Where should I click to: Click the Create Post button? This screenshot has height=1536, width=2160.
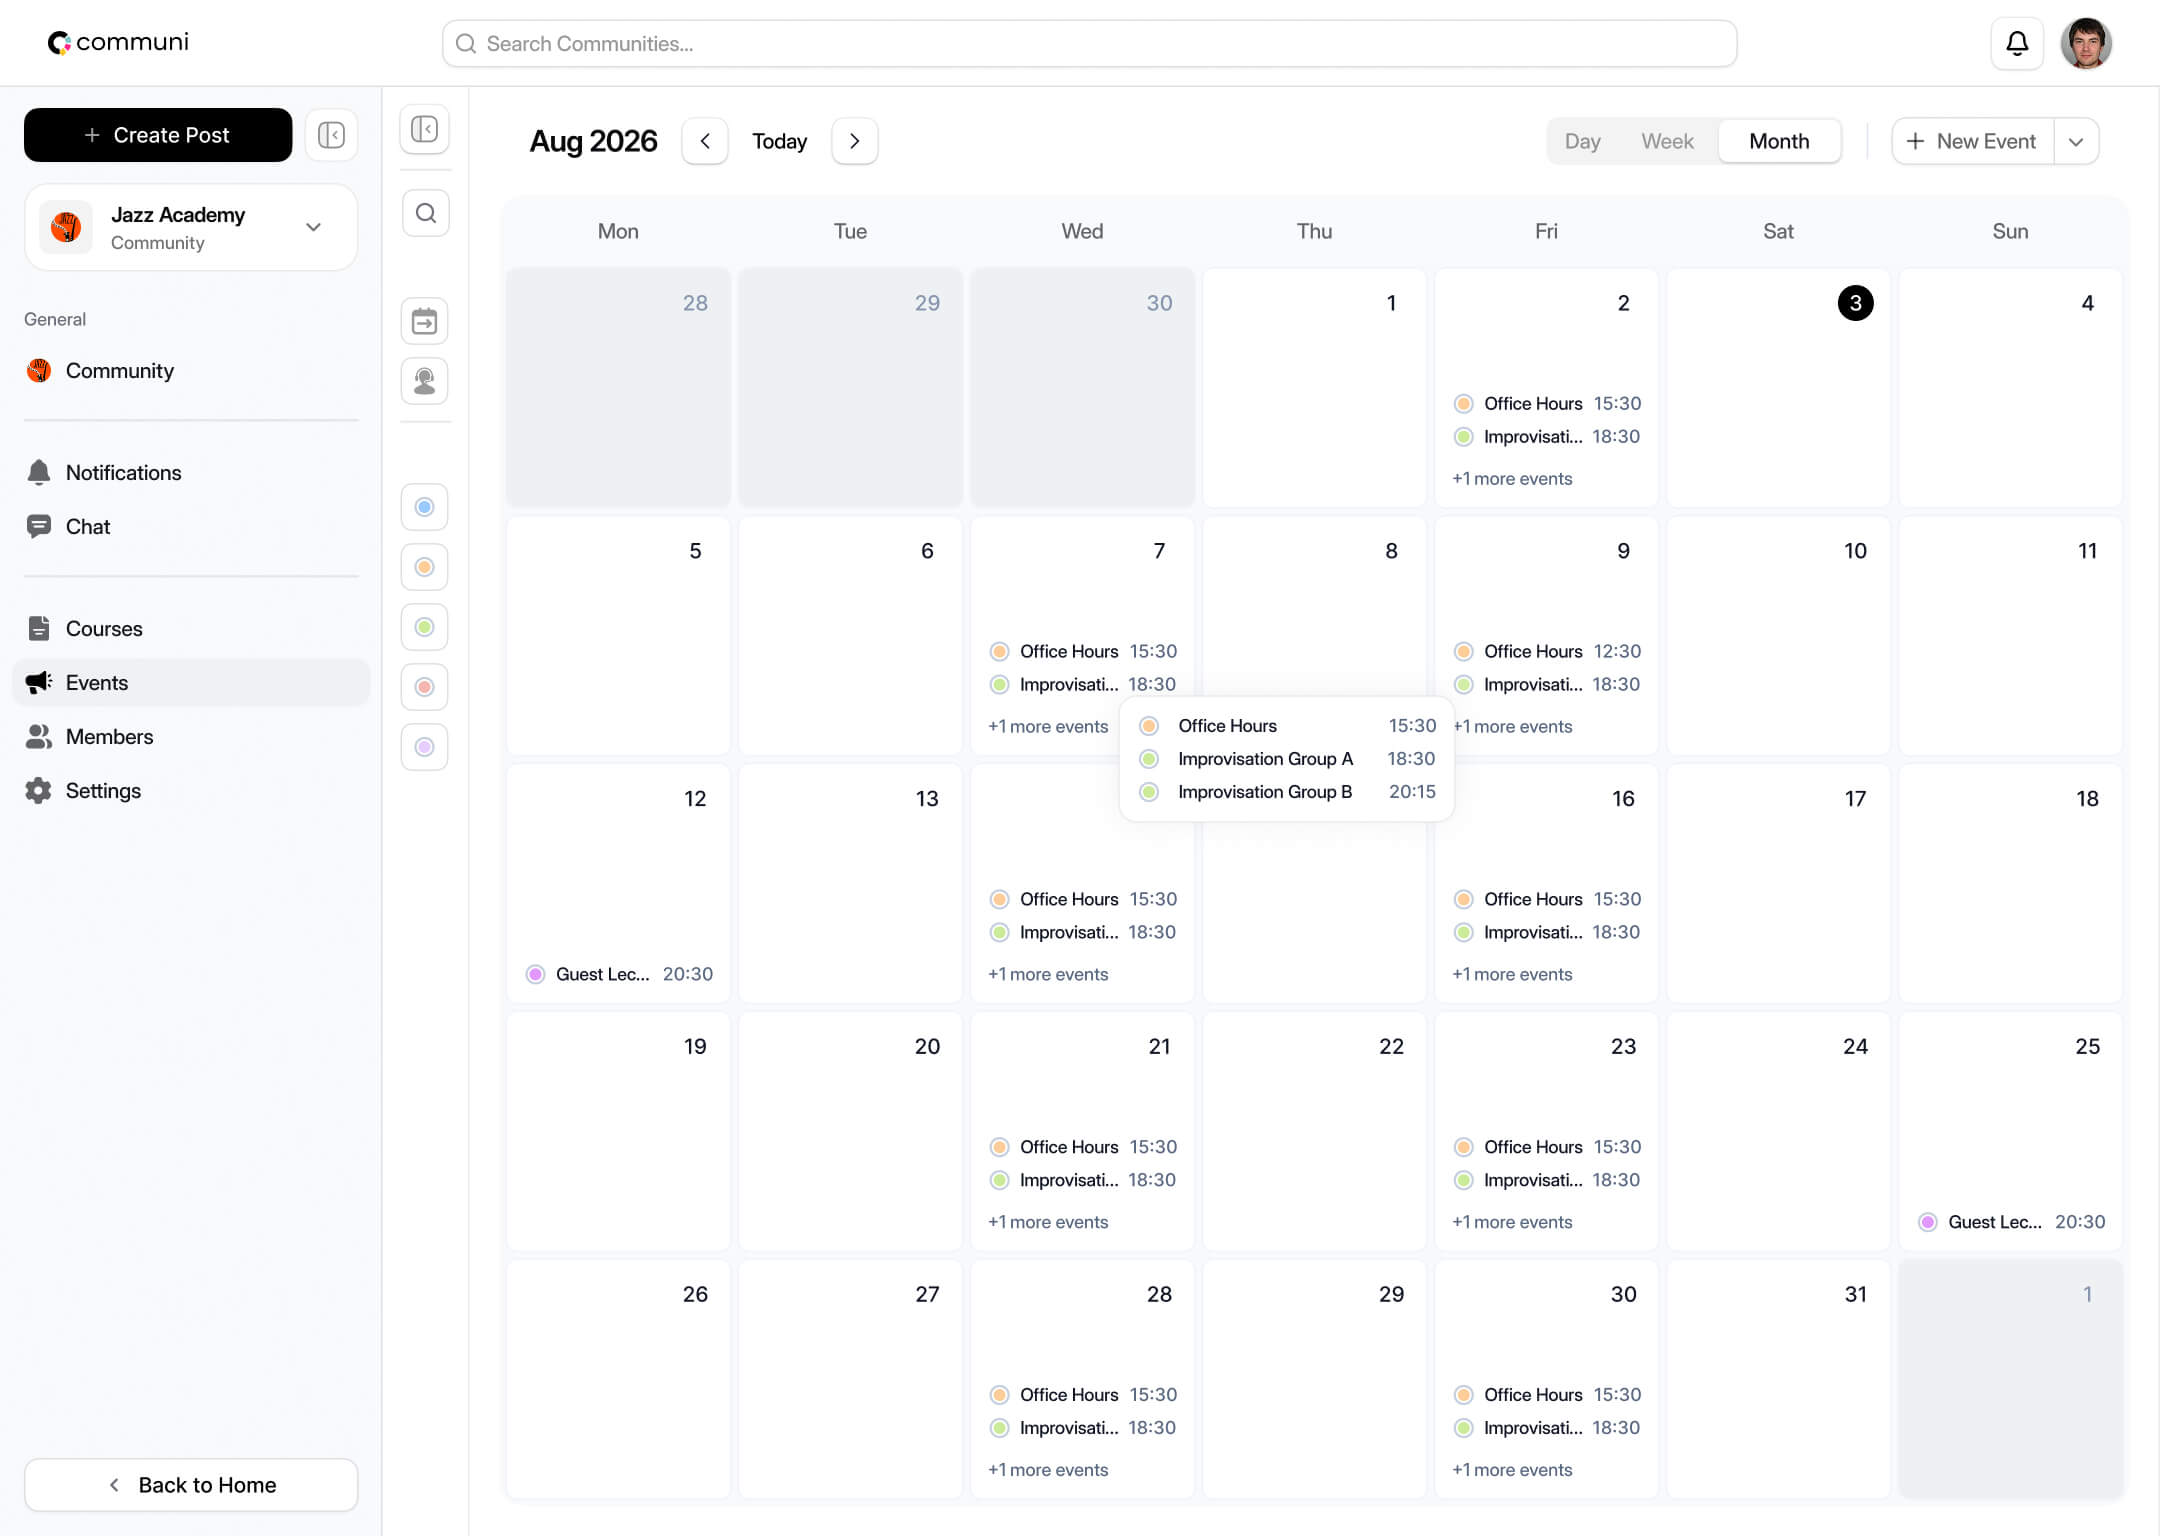(158, 135)
